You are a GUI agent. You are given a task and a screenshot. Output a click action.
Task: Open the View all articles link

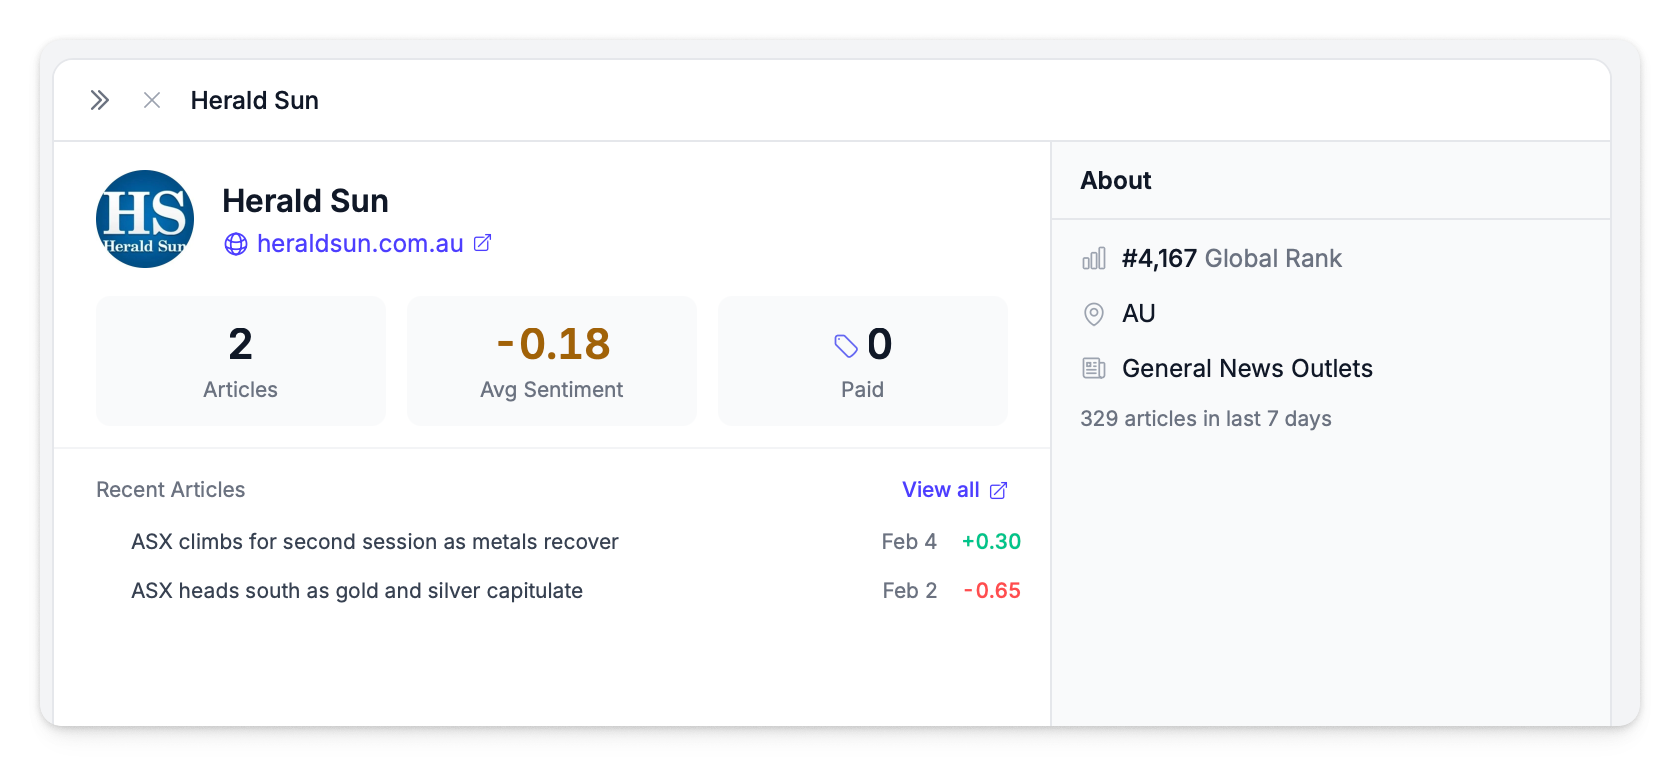pos(940,490)
